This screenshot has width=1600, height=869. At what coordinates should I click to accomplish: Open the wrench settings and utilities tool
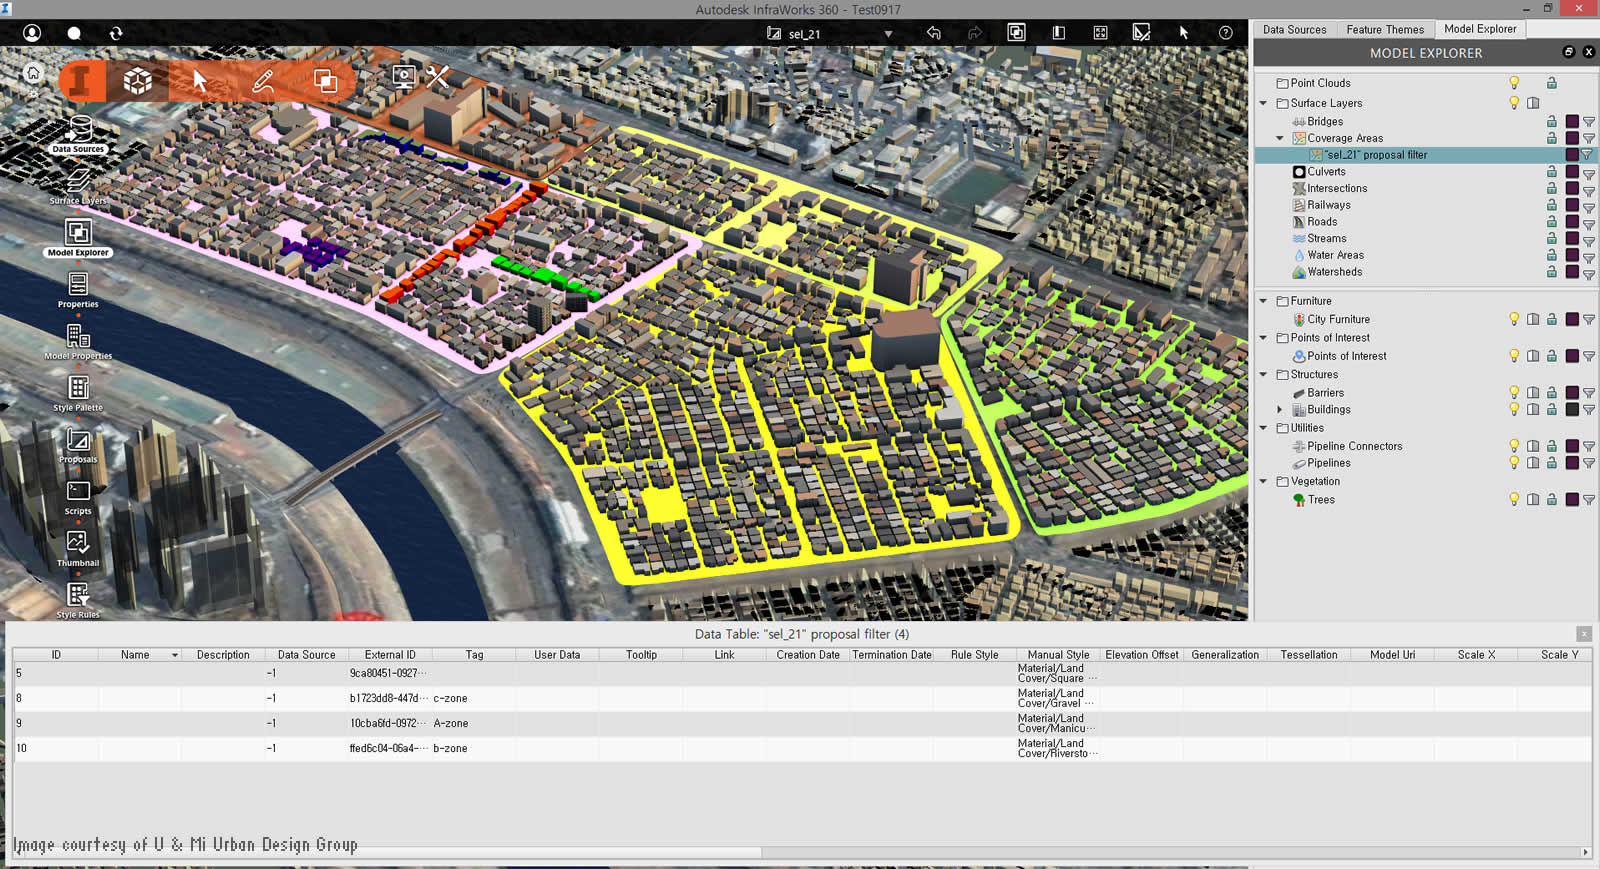438,77
